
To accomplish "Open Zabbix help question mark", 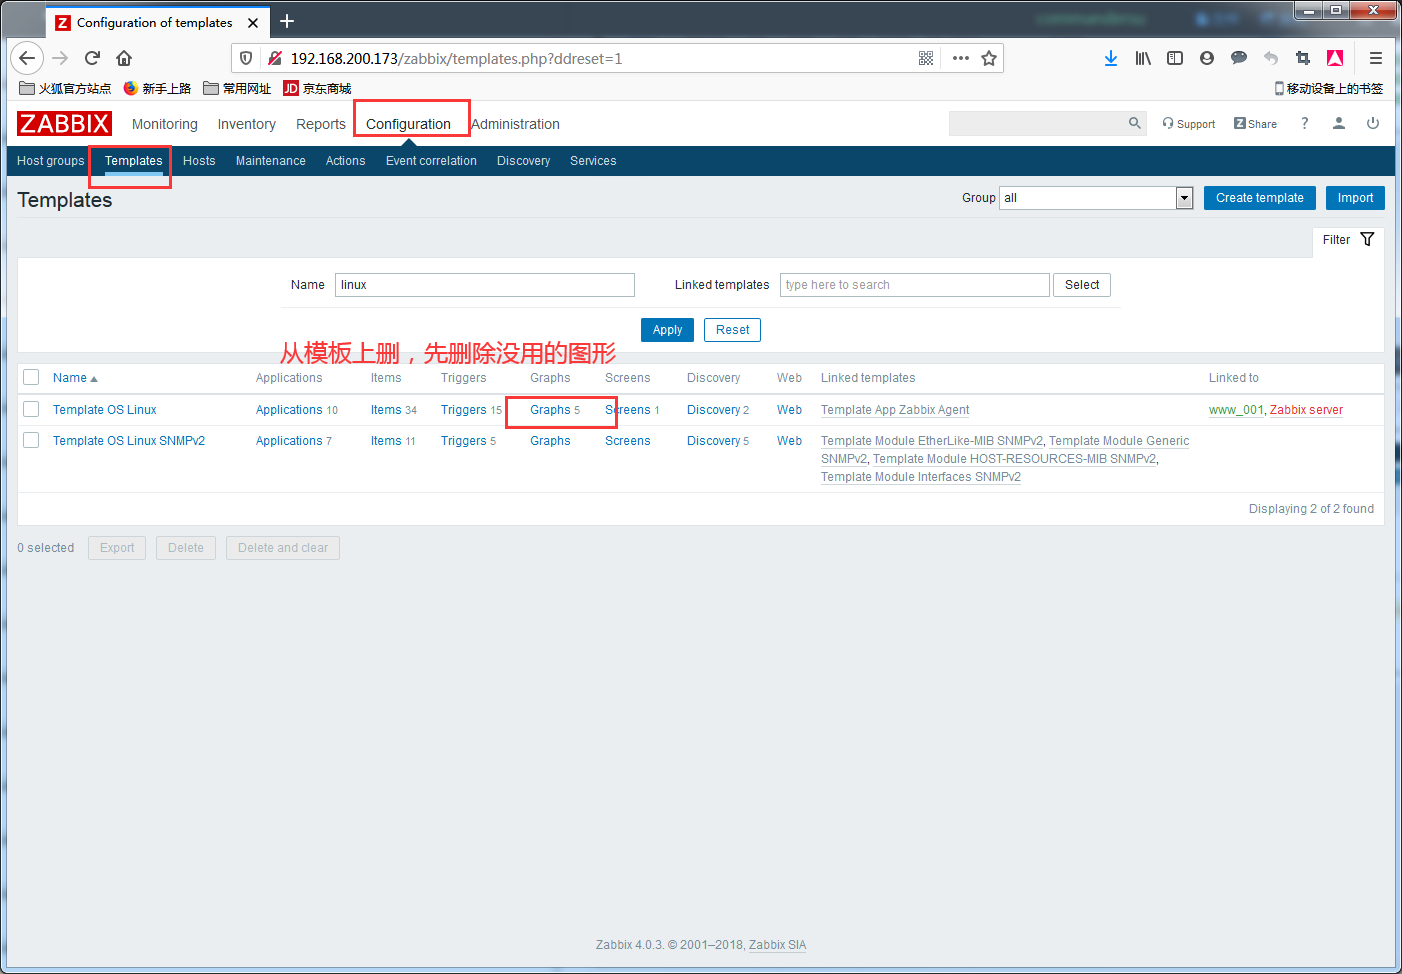I will point(1304,123).
